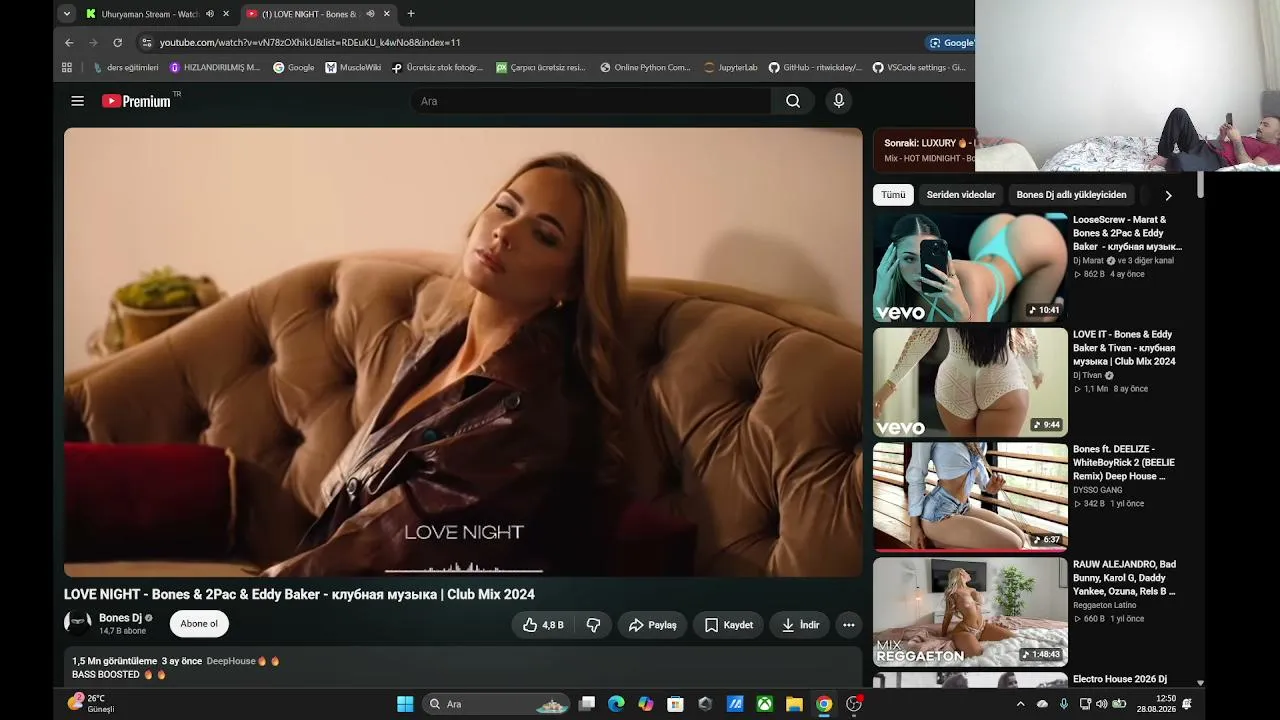Expand the 'Sonraki: LUXURY' playlist panel
This screenshot has height=720, width=1280.
[924, 150]
